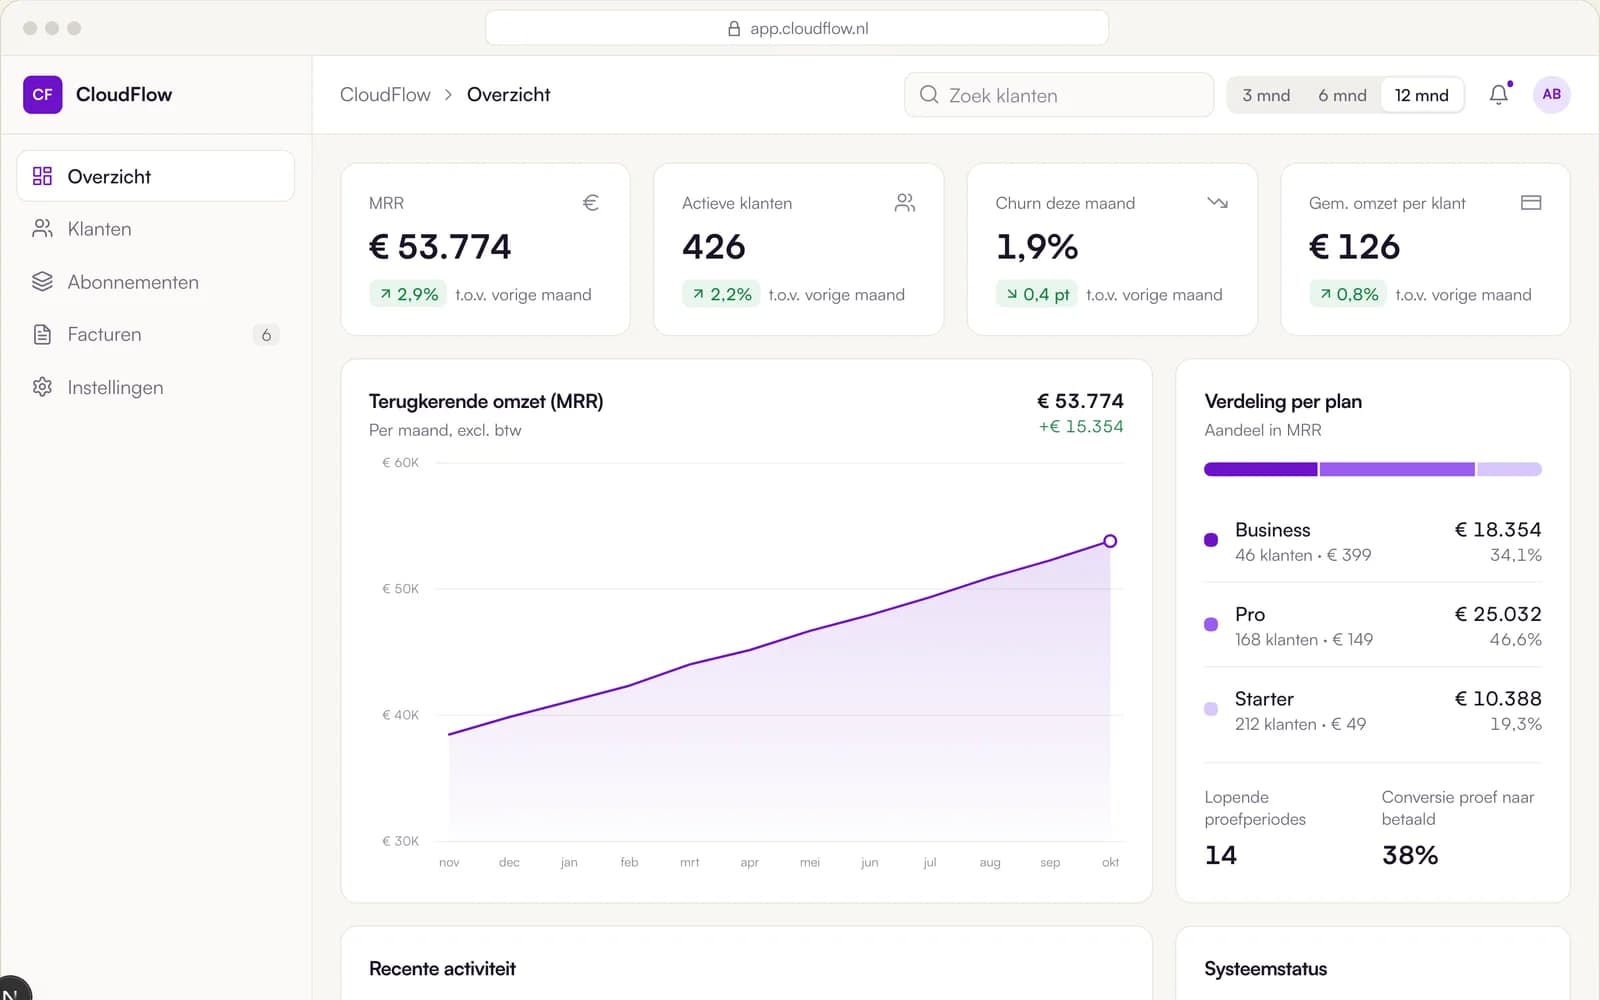Click the CloudFlow breadcrumb link
The image size is (1600, 1000).
(x=385, y=95)
